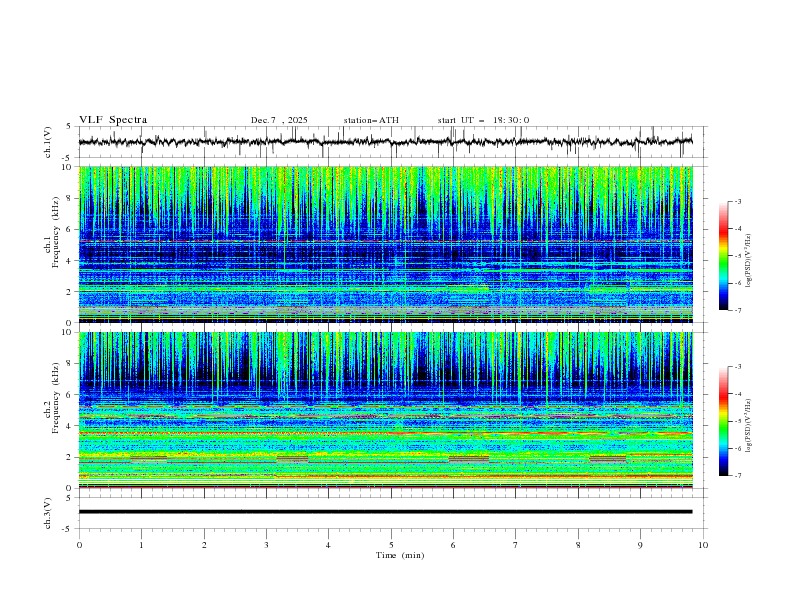Click the "-5" label on ch.1 colorbar

point(738,256)
